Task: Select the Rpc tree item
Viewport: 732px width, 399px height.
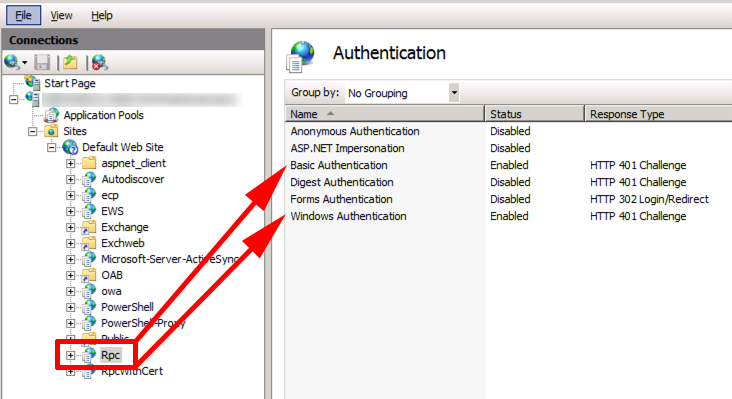Action: [x=111, y=356]
